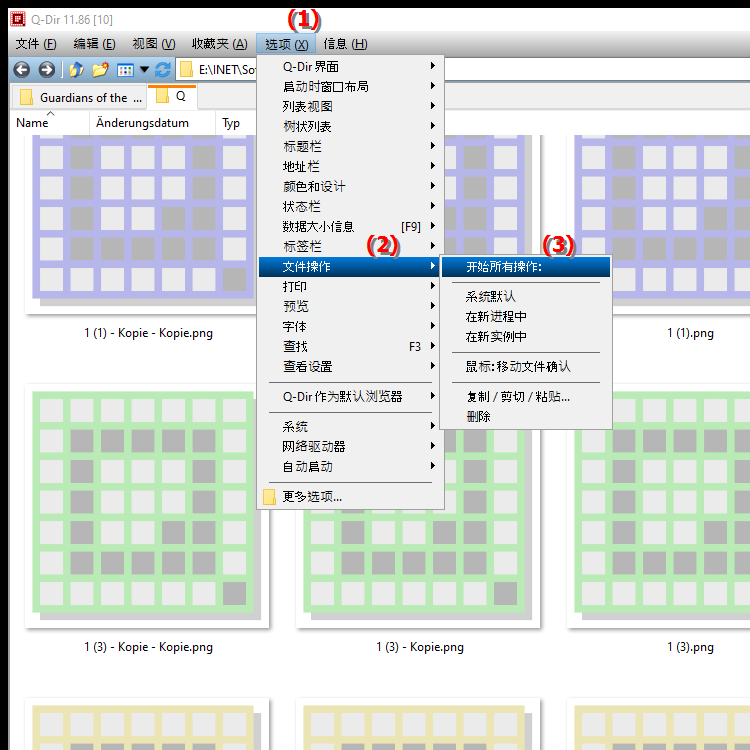This screenshot has width=750, height=750.
Task: Open the 打印 submenu
Action: (350, 287)
